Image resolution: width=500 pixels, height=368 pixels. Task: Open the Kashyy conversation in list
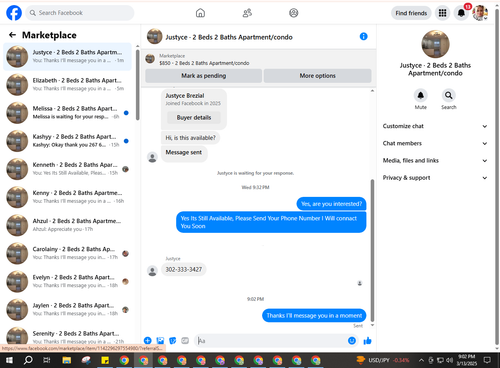[x=68, y=141]
